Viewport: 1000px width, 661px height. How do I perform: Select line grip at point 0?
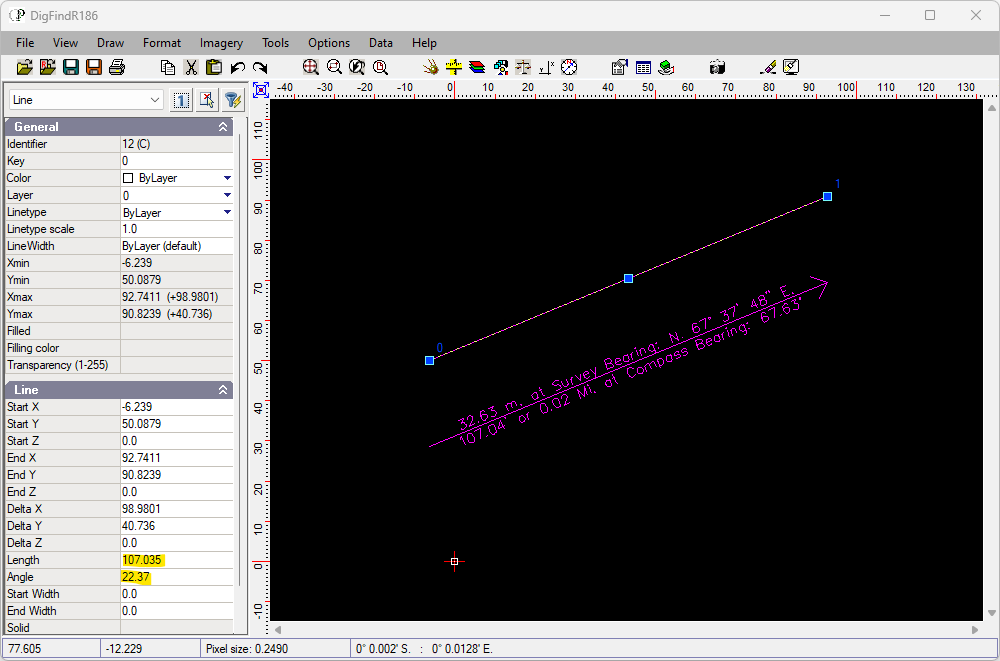(429, 360)
